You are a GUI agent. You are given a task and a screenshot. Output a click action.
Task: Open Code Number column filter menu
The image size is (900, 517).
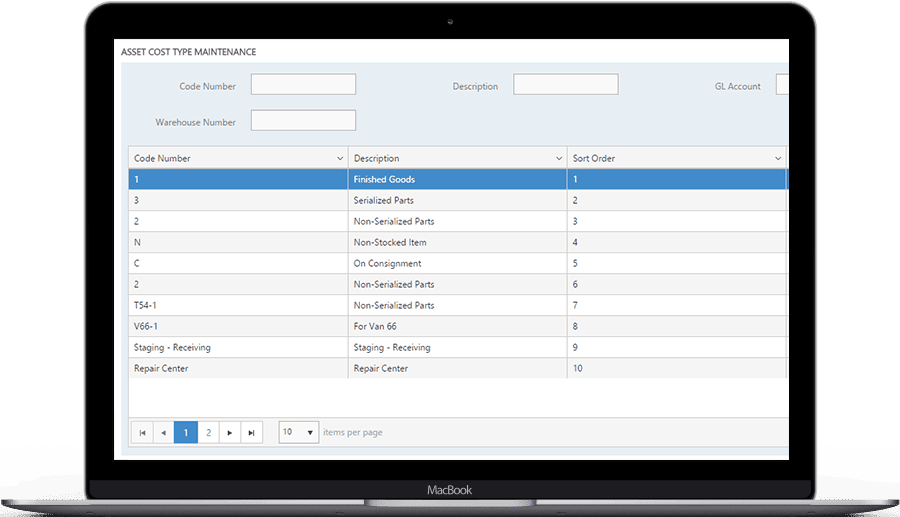[340, 158]
